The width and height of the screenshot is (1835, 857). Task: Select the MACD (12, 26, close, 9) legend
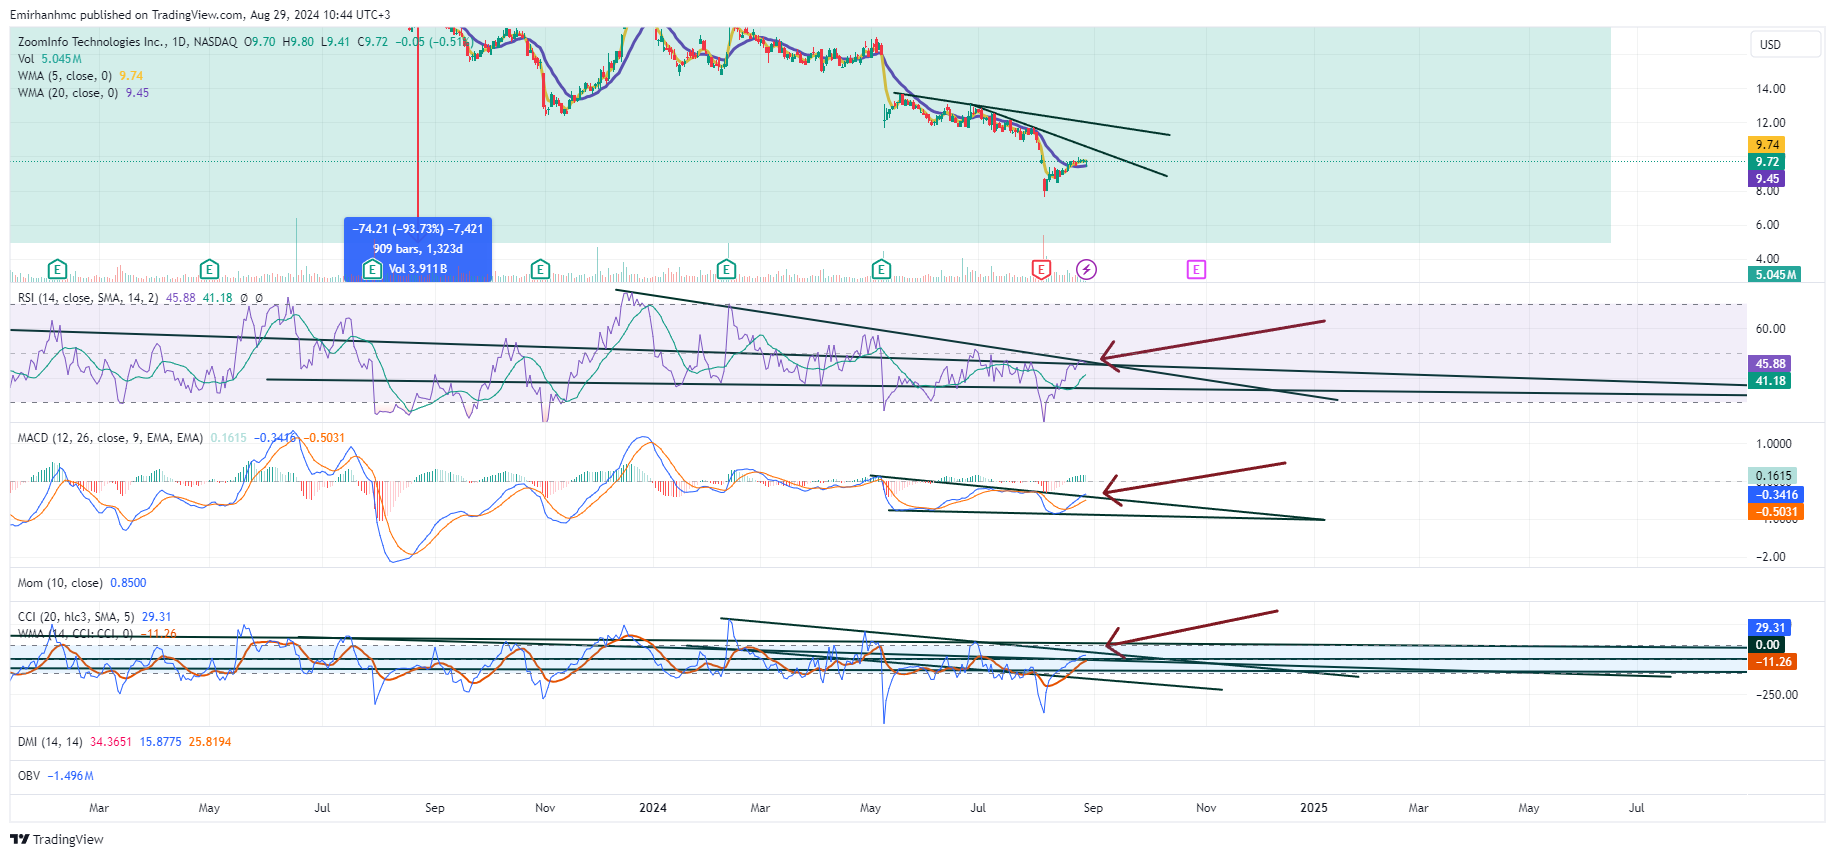[110, 438]
